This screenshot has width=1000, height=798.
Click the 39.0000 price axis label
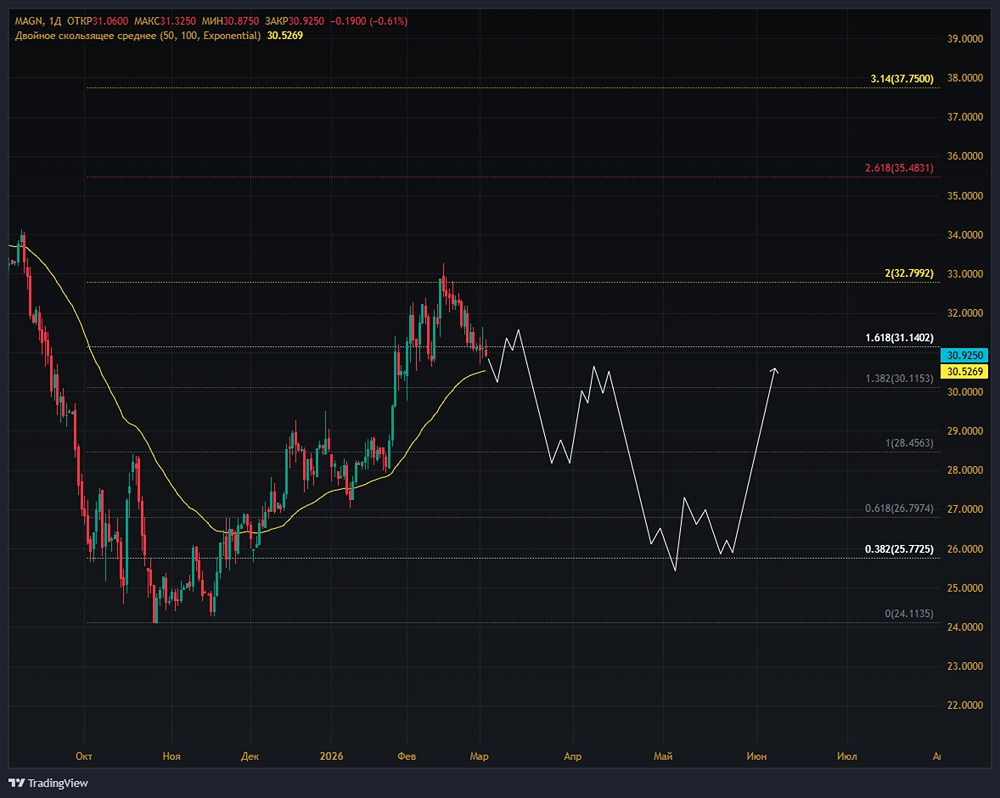coord(965,39)
